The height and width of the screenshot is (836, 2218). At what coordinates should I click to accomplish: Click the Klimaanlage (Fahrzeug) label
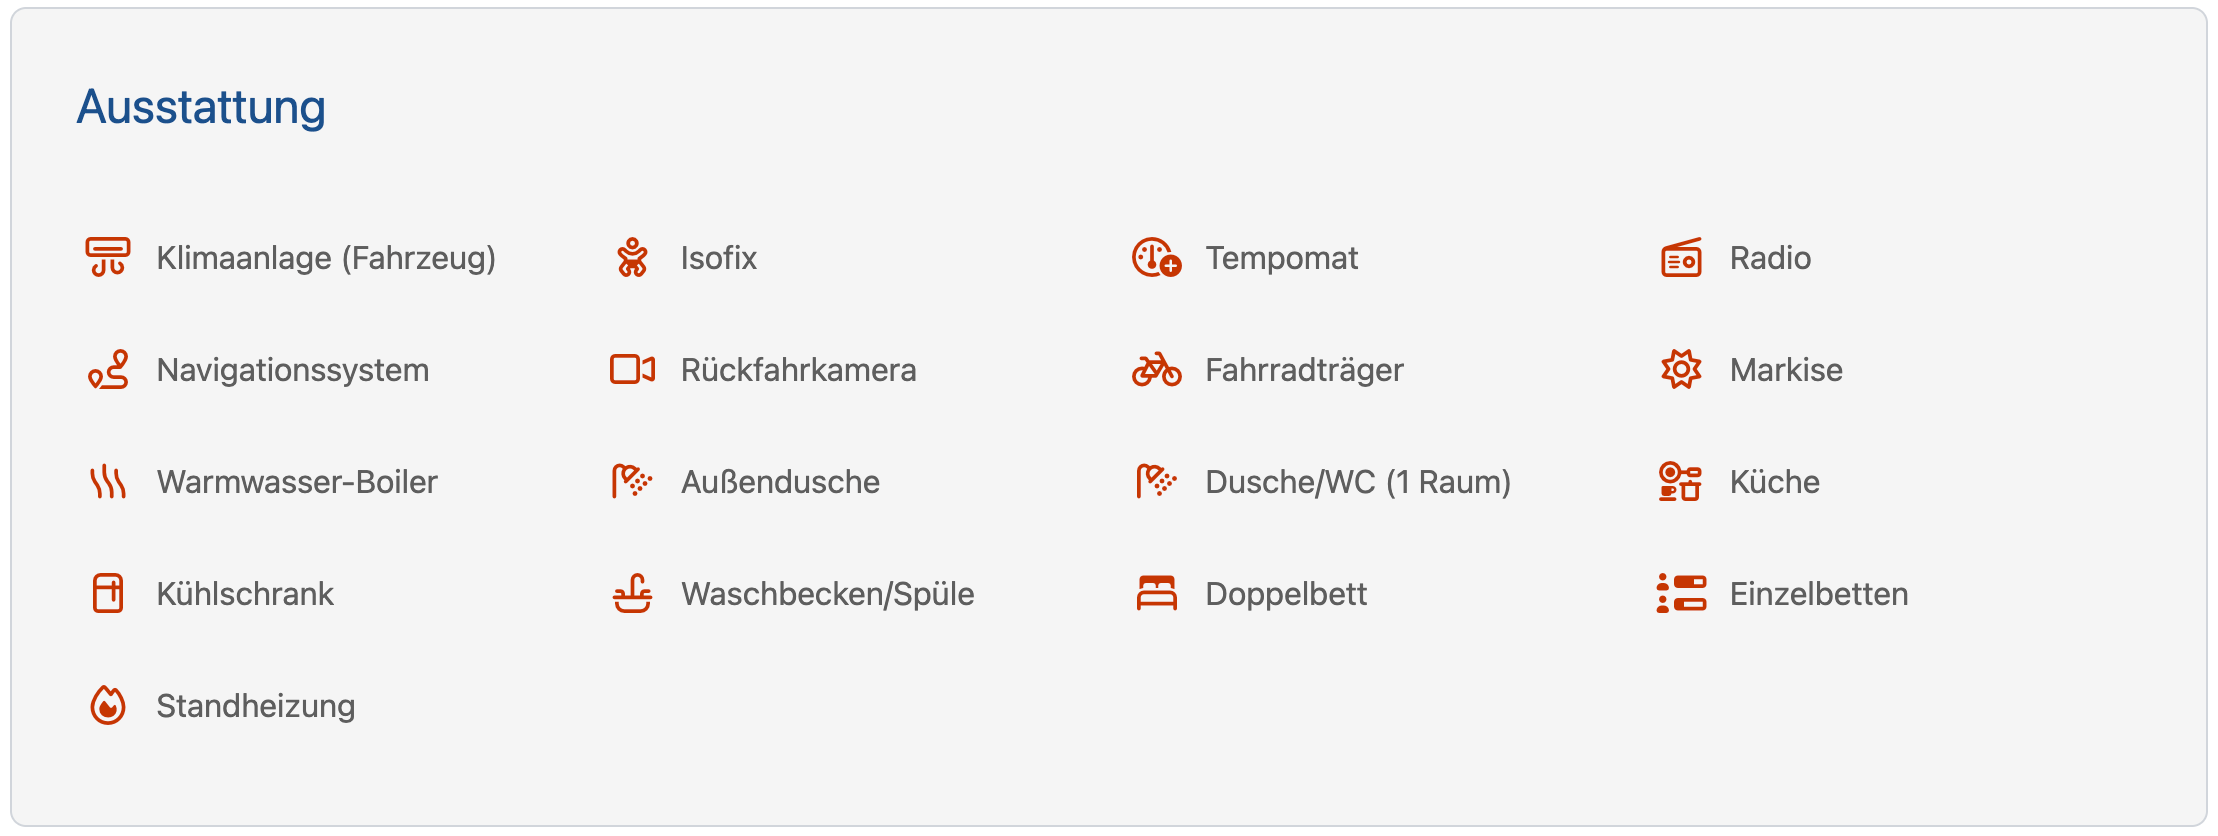(x=326, y=258)
